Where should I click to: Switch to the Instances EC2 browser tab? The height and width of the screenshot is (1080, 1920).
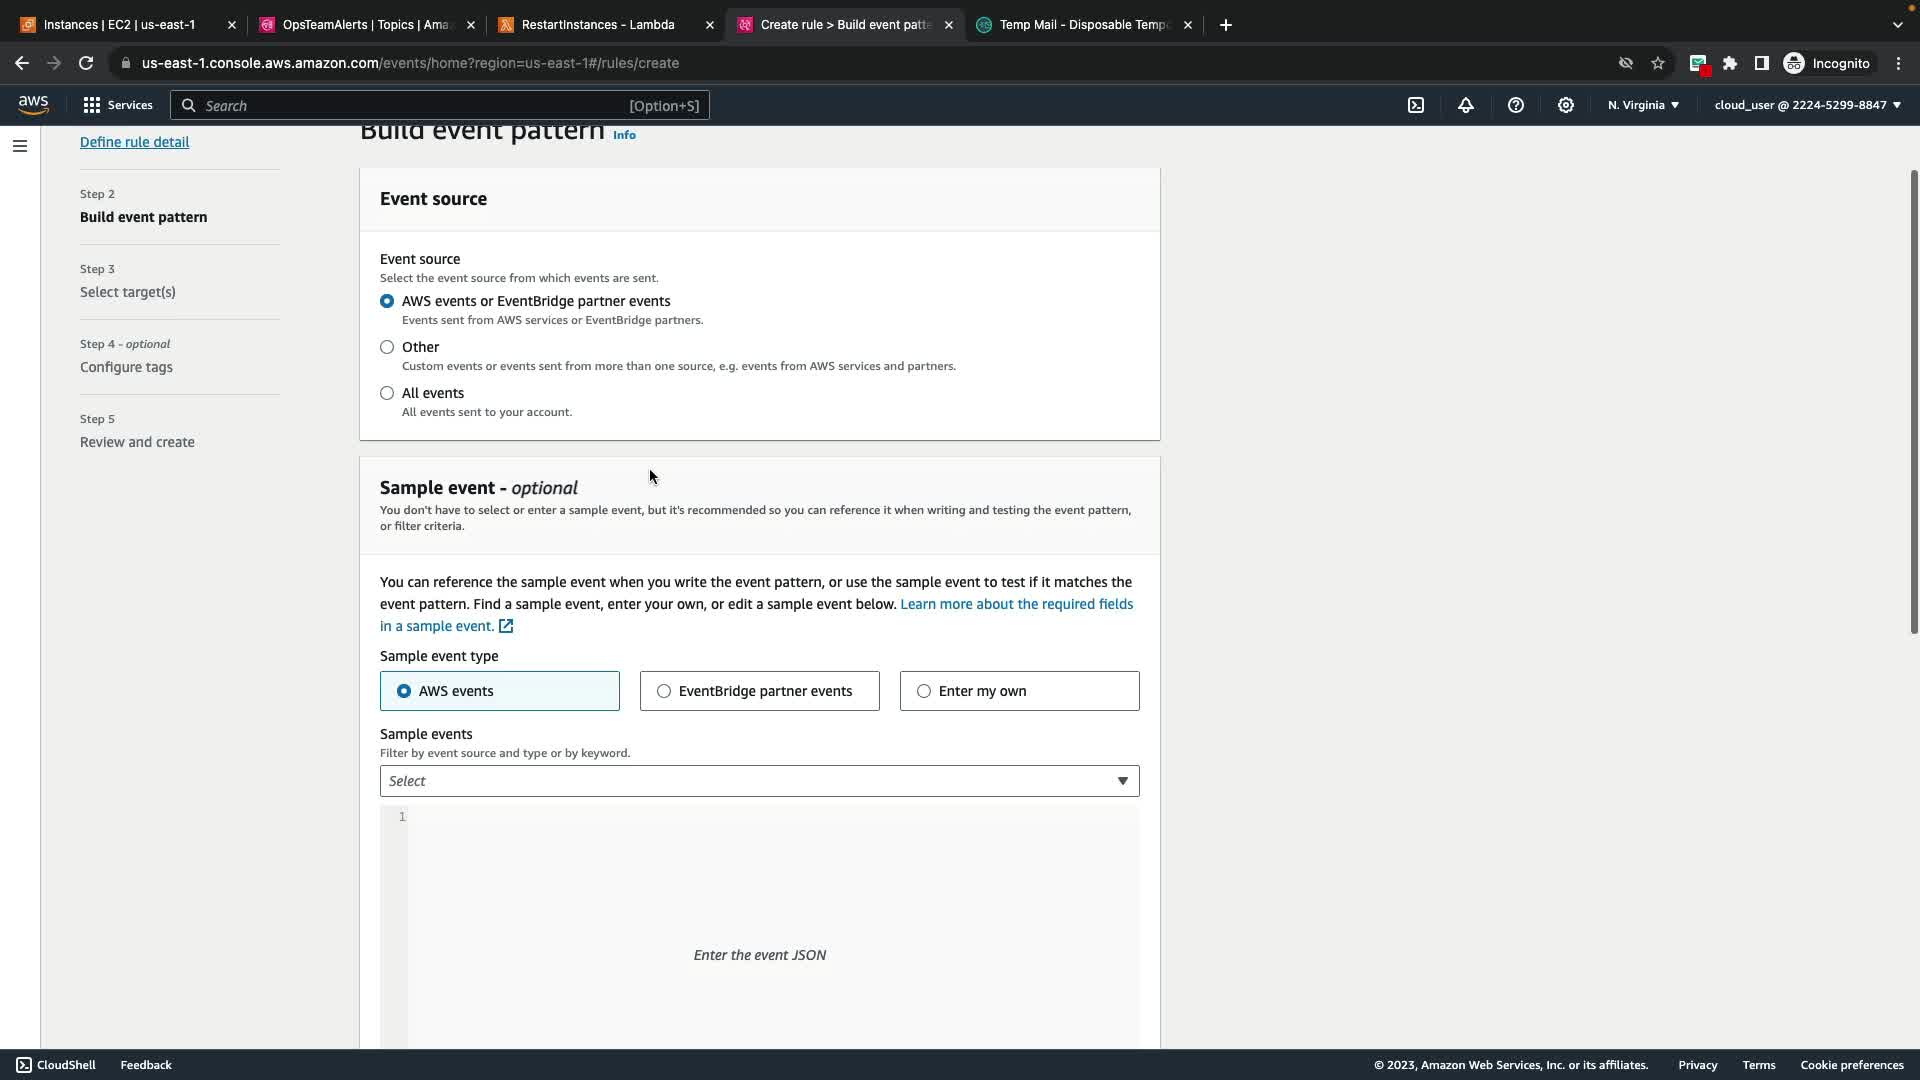click(x=120, y=25)
